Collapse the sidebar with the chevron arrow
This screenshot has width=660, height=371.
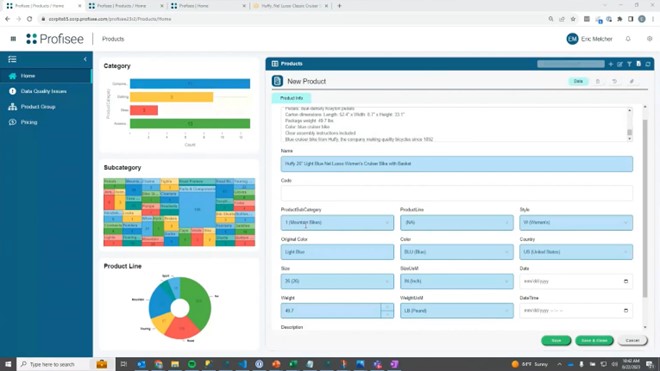click(x=85, y=59)
